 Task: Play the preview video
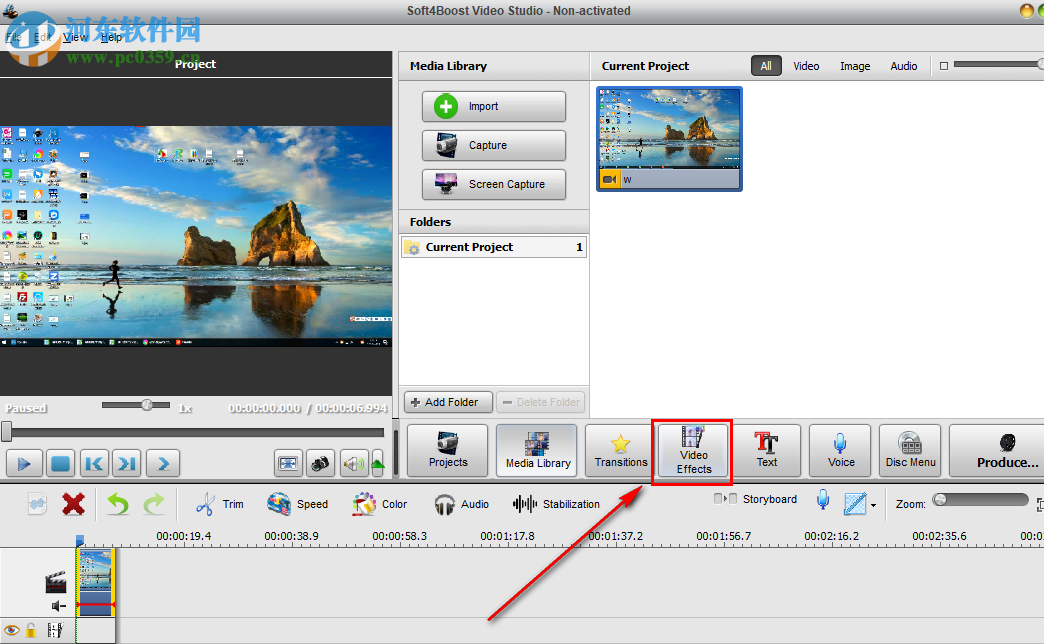(x=25, y=464)
